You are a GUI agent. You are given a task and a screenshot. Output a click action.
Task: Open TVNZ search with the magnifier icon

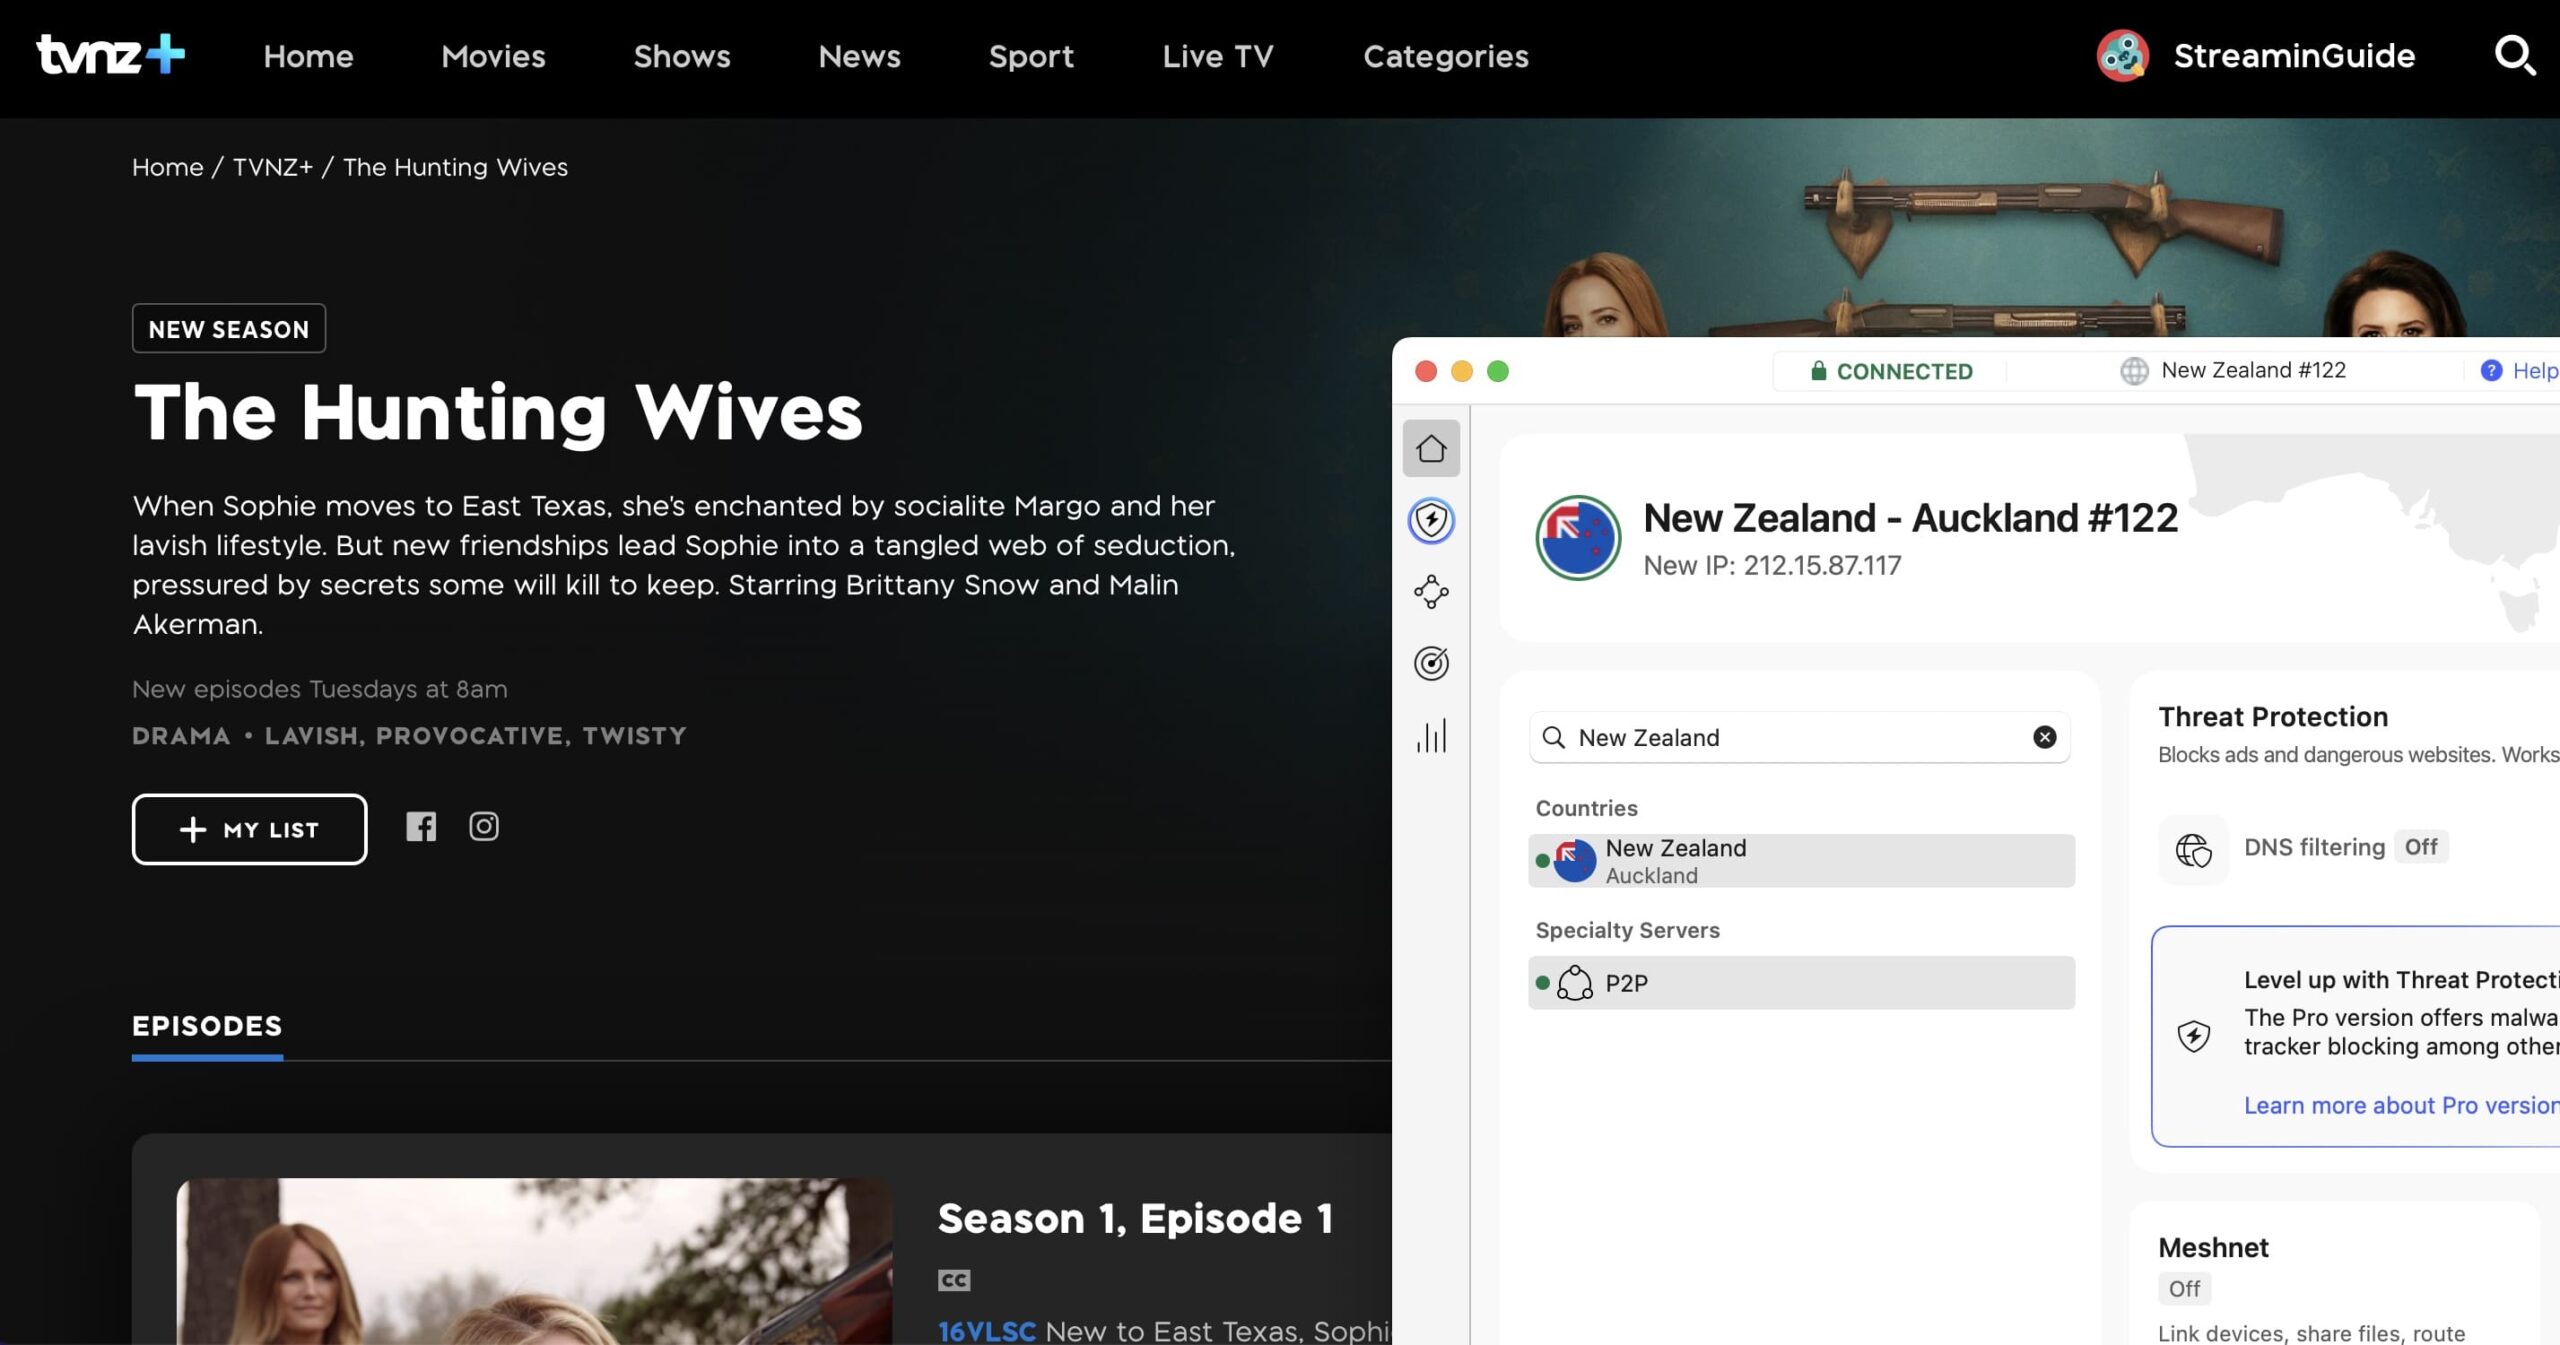coord(2516,55)
